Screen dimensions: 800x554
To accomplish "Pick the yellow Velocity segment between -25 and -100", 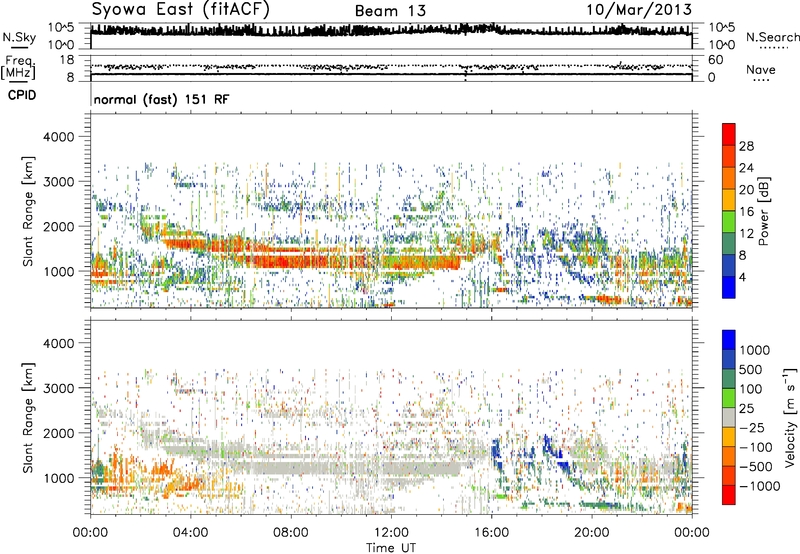I will [729, 437].
